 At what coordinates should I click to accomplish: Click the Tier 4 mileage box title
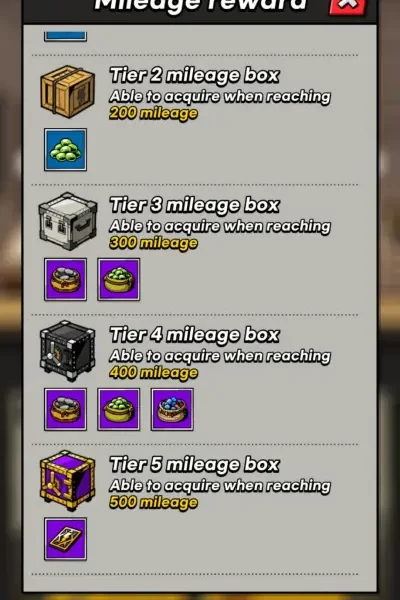click(x=194, y=334)
